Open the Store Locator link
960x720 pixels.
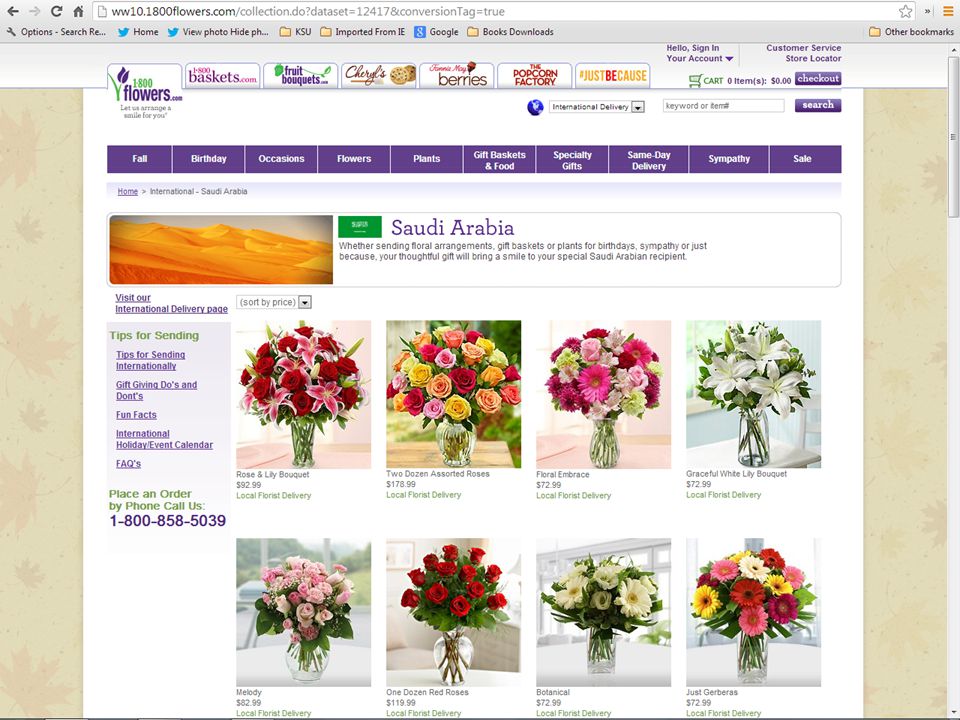point(813,59)
